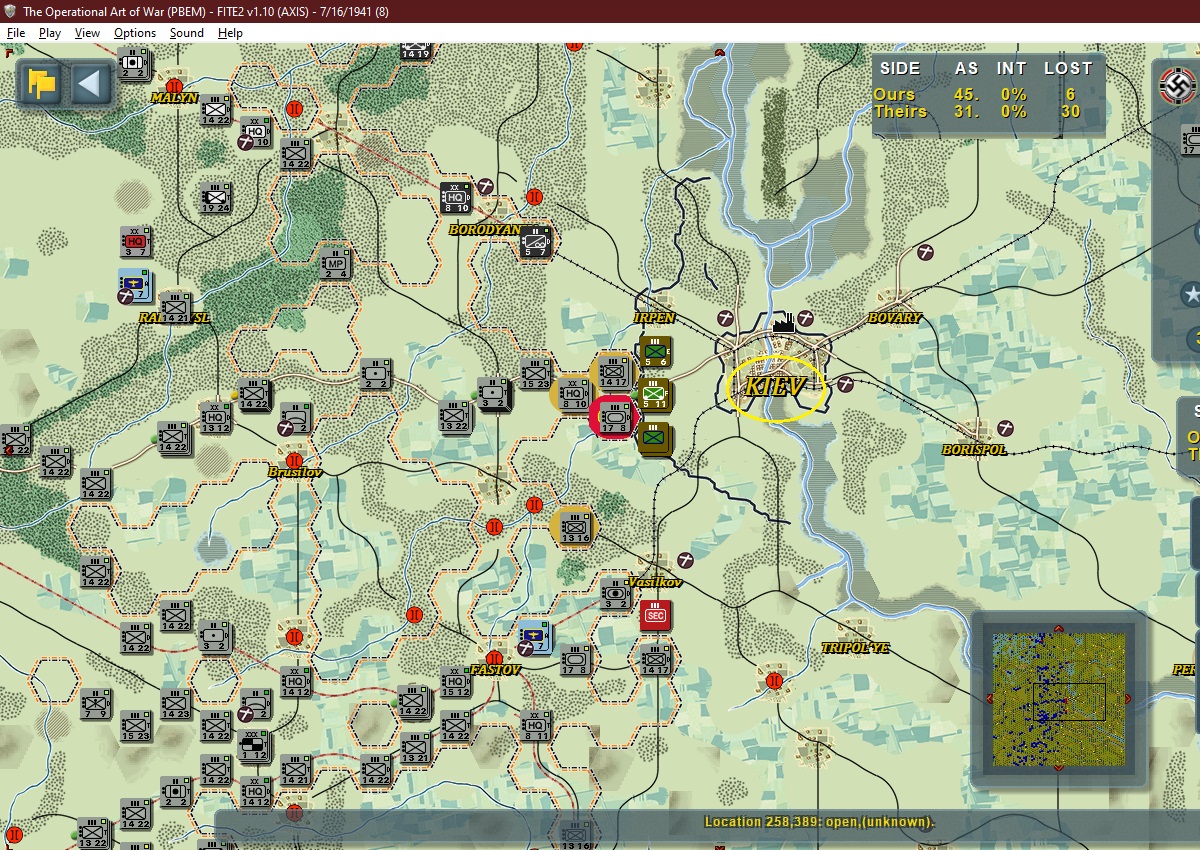The width and height of the screenshot is (1200, 850).
Task: Select the XXX corps 1-12 unit
Action: coord(256,747)
